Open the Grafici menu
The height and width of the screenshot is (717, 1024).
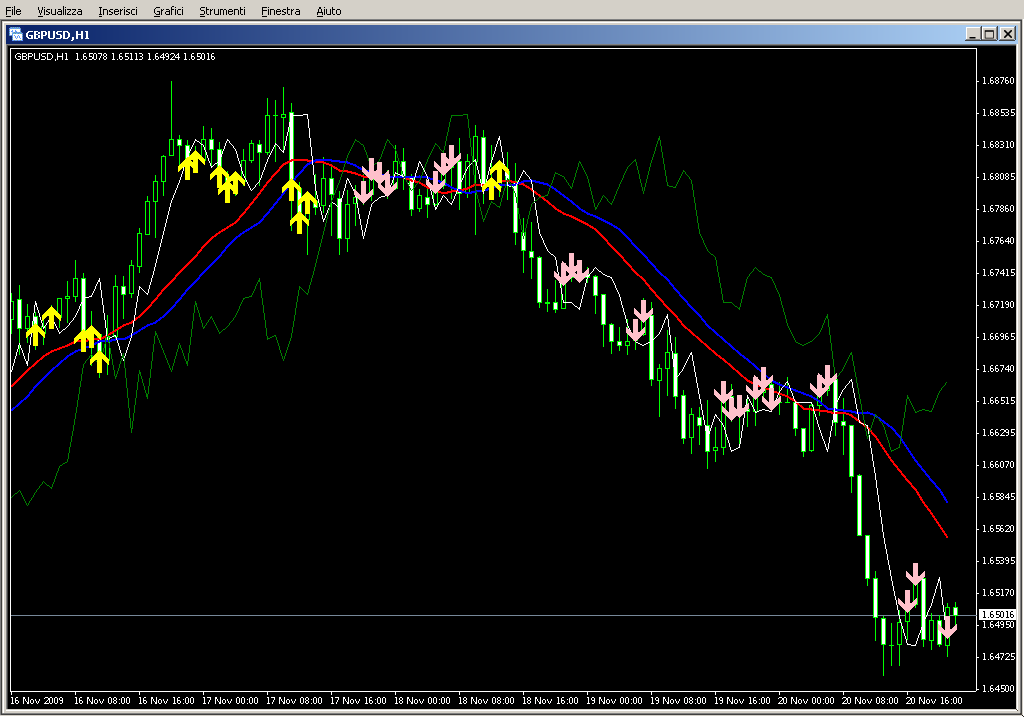pyautogui.click(x=168, y=11)
